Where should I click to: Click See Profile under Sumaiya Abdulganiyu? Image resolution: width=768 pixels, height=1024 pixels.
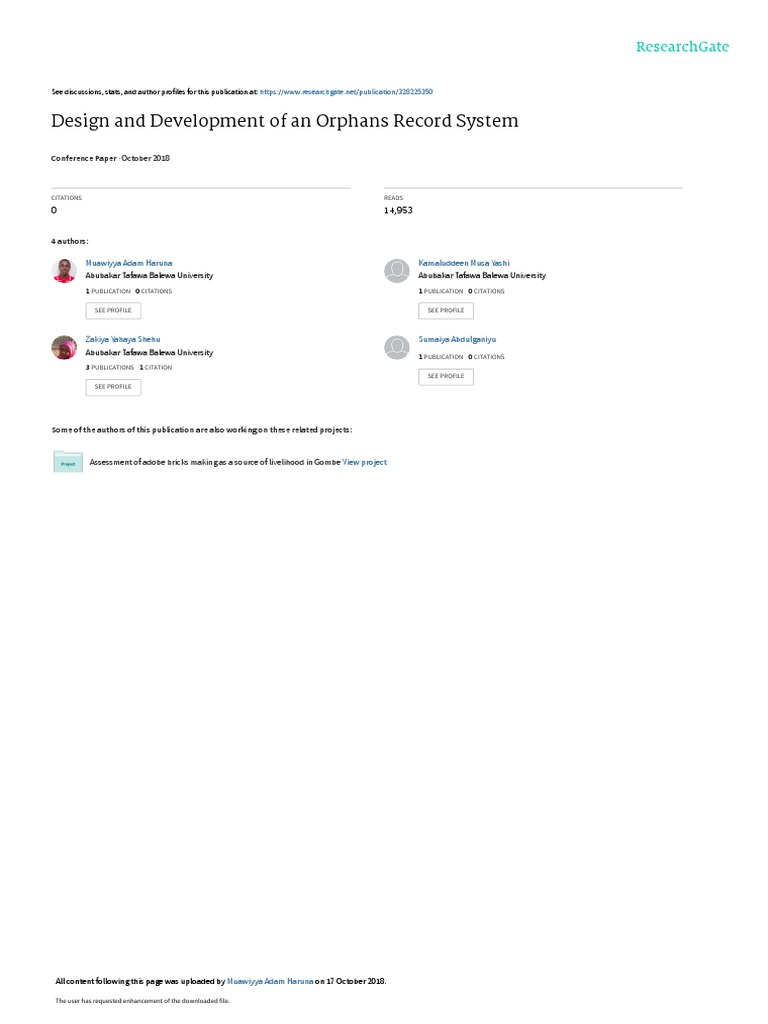coord(446,377)
